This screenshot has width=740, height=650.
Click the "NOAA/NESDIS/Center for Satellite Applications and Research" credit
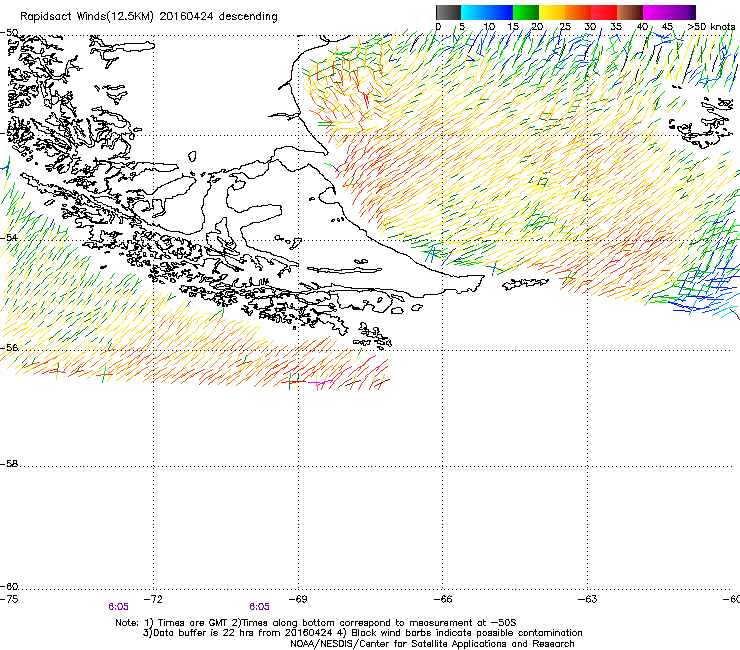pos(432,644)
